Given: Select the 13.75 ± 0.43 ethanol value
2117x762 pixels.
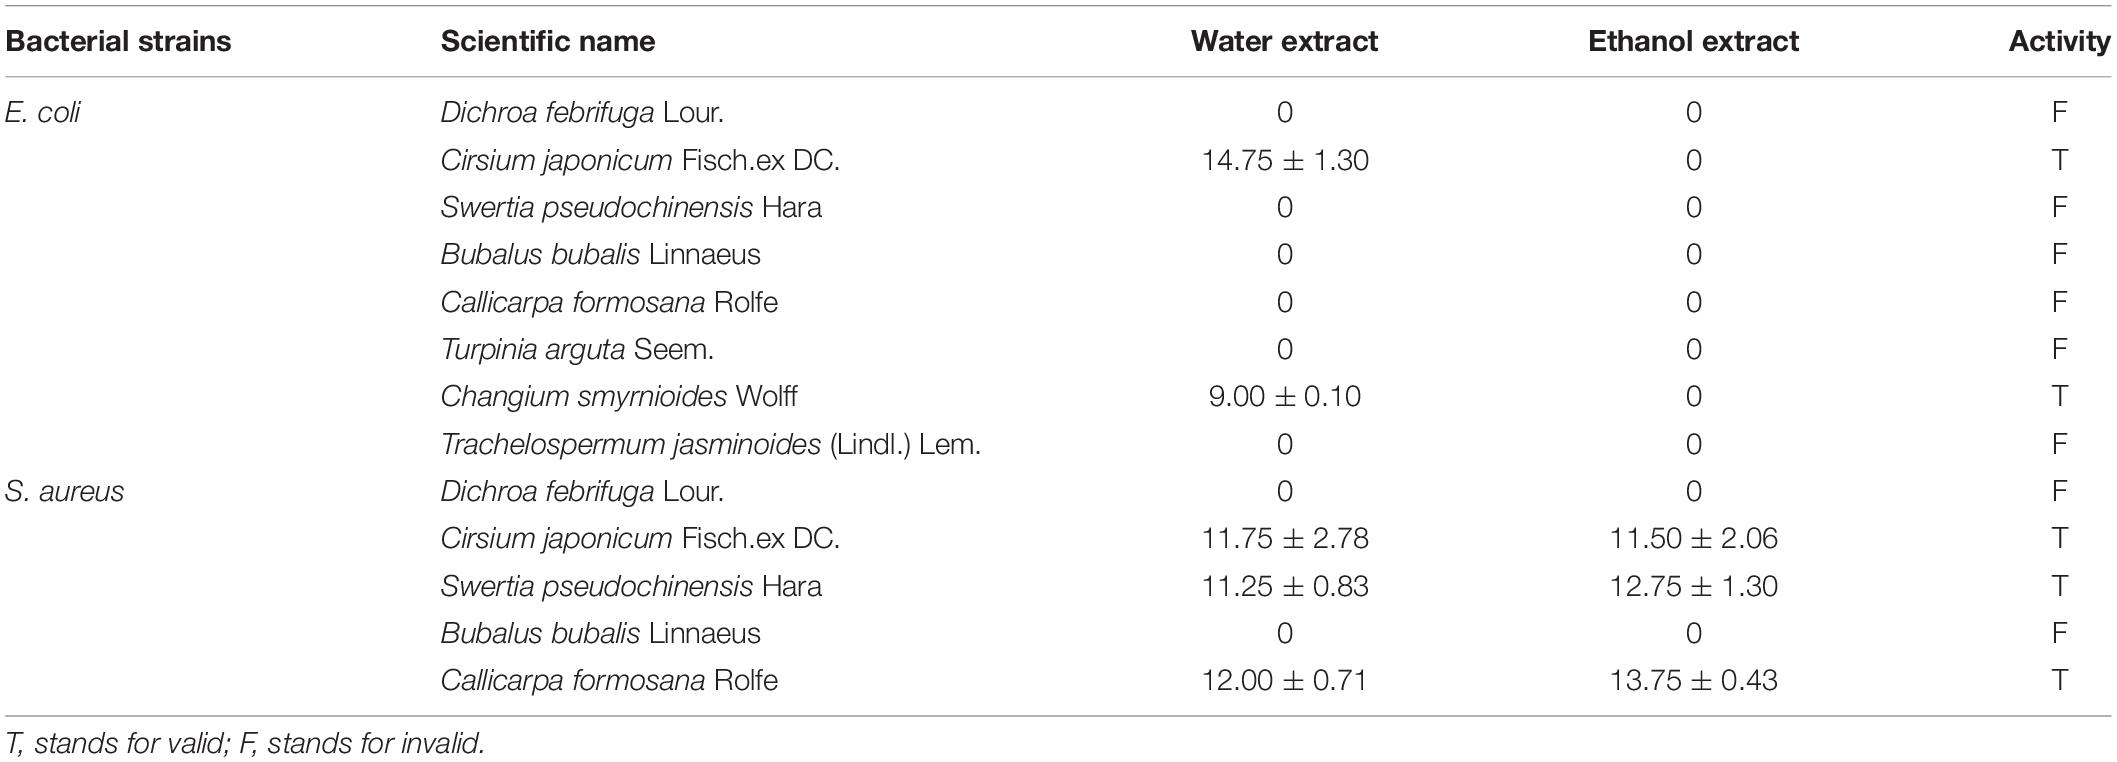Looking at the screenshot, I should pyautogui.click(x=1694, y=680).
